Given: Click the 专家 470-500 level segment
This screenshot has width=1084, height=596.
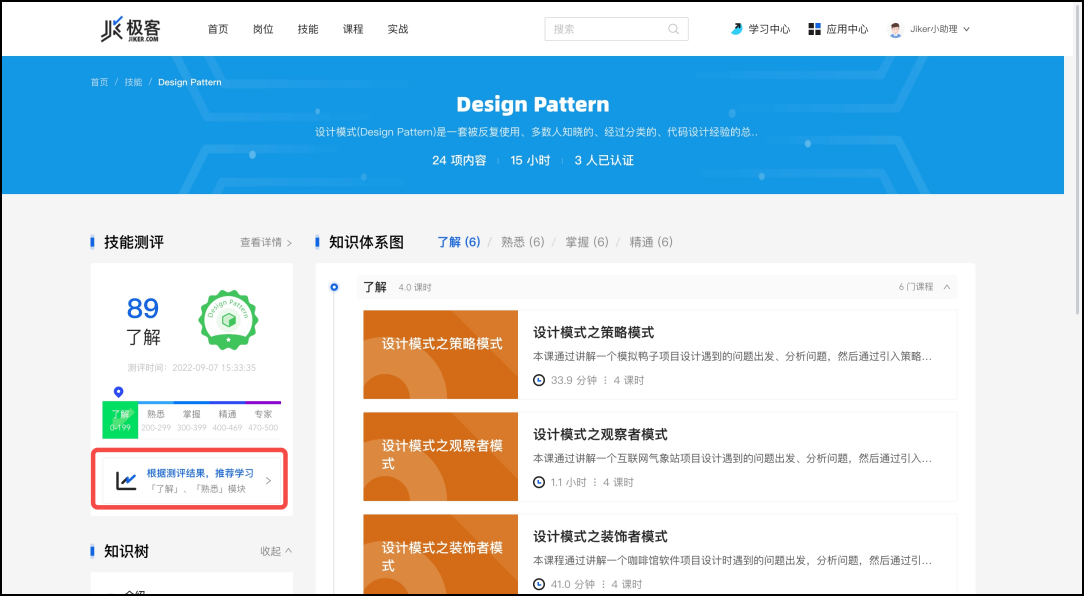Looking at the screenshot, I should pyautogui.click(x=263, y=420).
